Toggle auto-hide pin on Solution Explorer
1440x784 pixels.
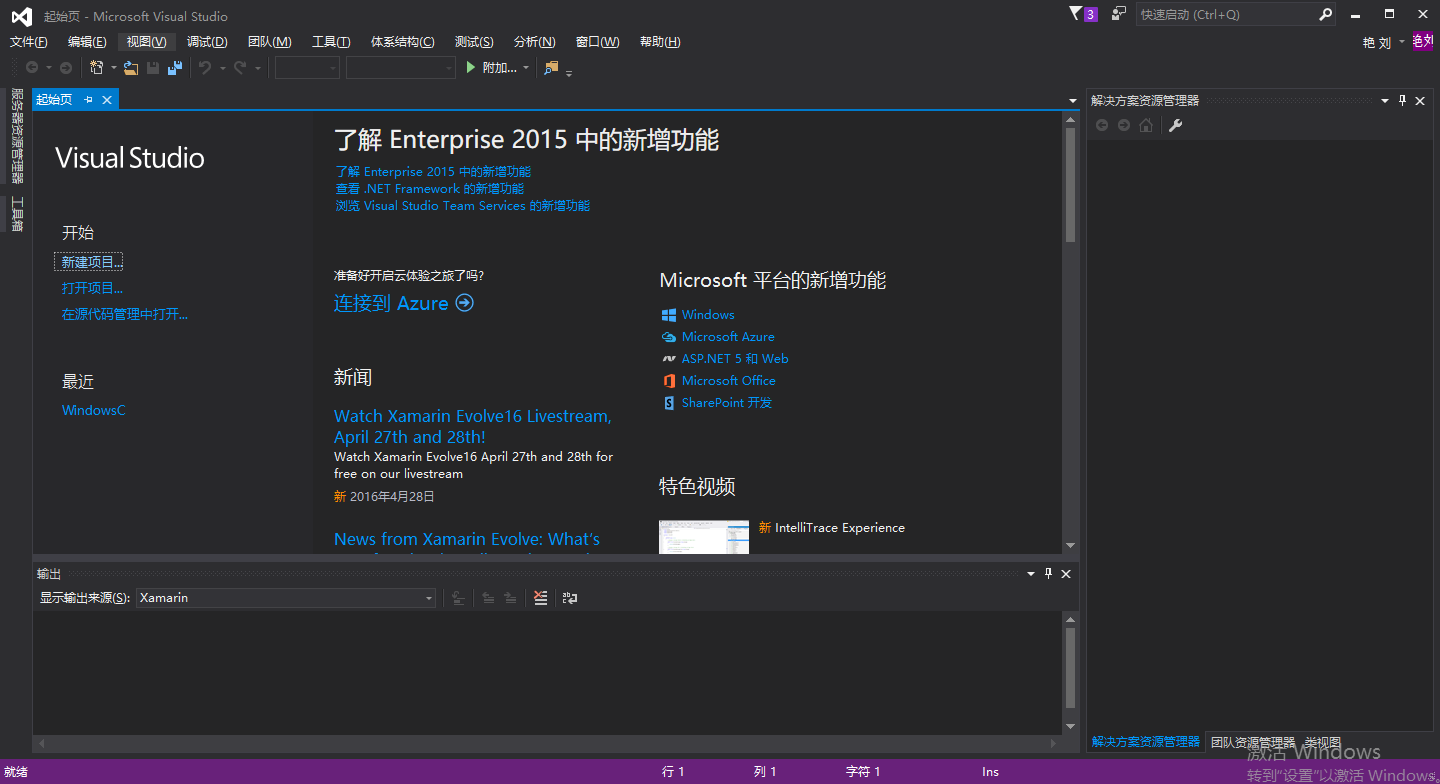pyautogui.click(x=1402, y=100)
